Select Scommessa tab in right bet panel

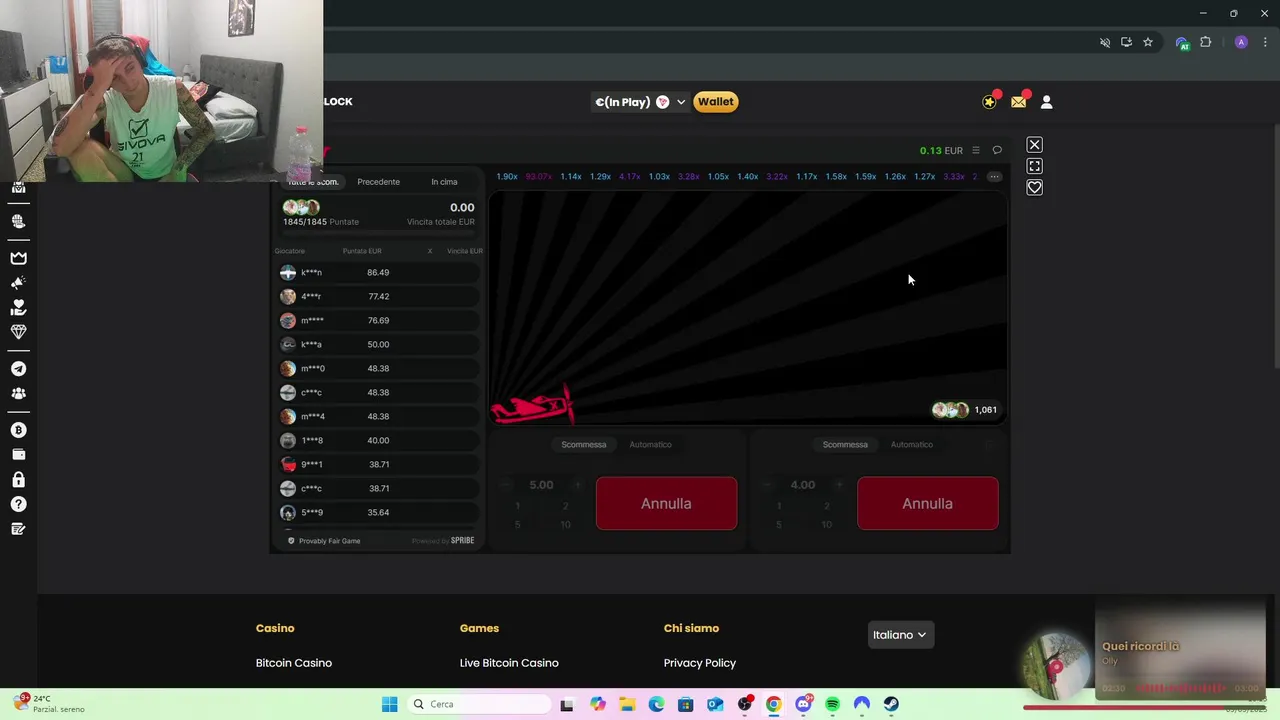point(845,444)
